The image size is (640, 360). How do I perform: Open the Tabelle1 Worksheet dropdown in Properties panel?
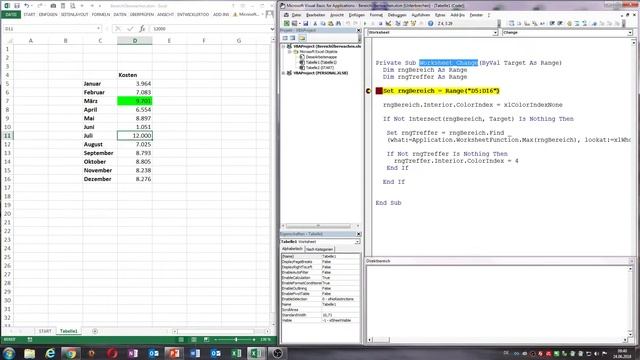[357, 242]
